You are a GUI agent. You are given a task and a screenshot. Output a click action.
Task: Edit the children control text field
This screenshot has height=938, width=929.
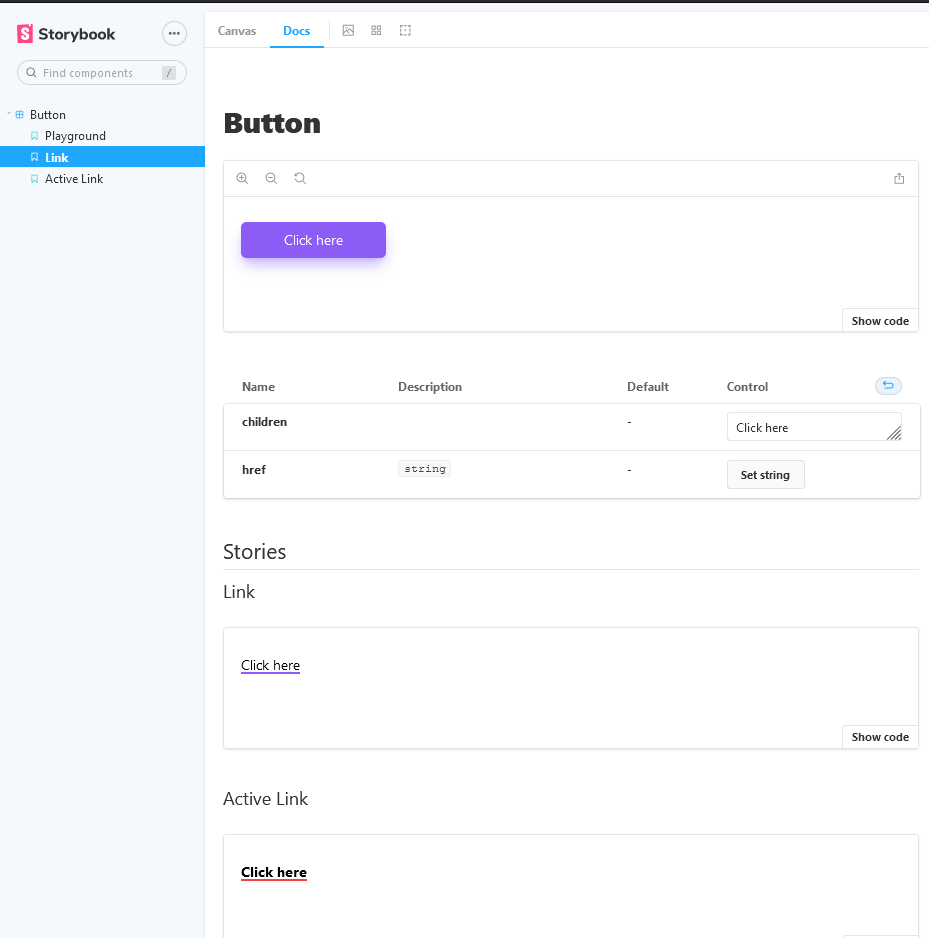[x=814, y=427]
